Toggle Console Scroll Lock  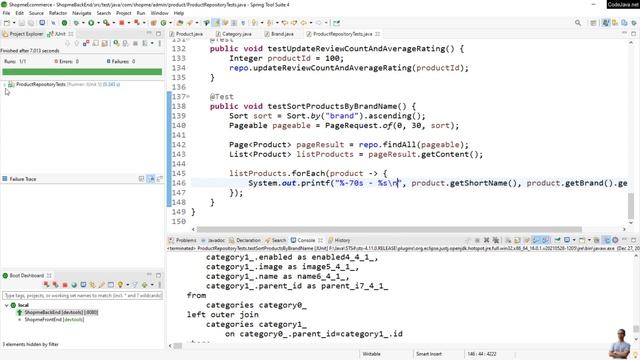click(x=517, y=240)
